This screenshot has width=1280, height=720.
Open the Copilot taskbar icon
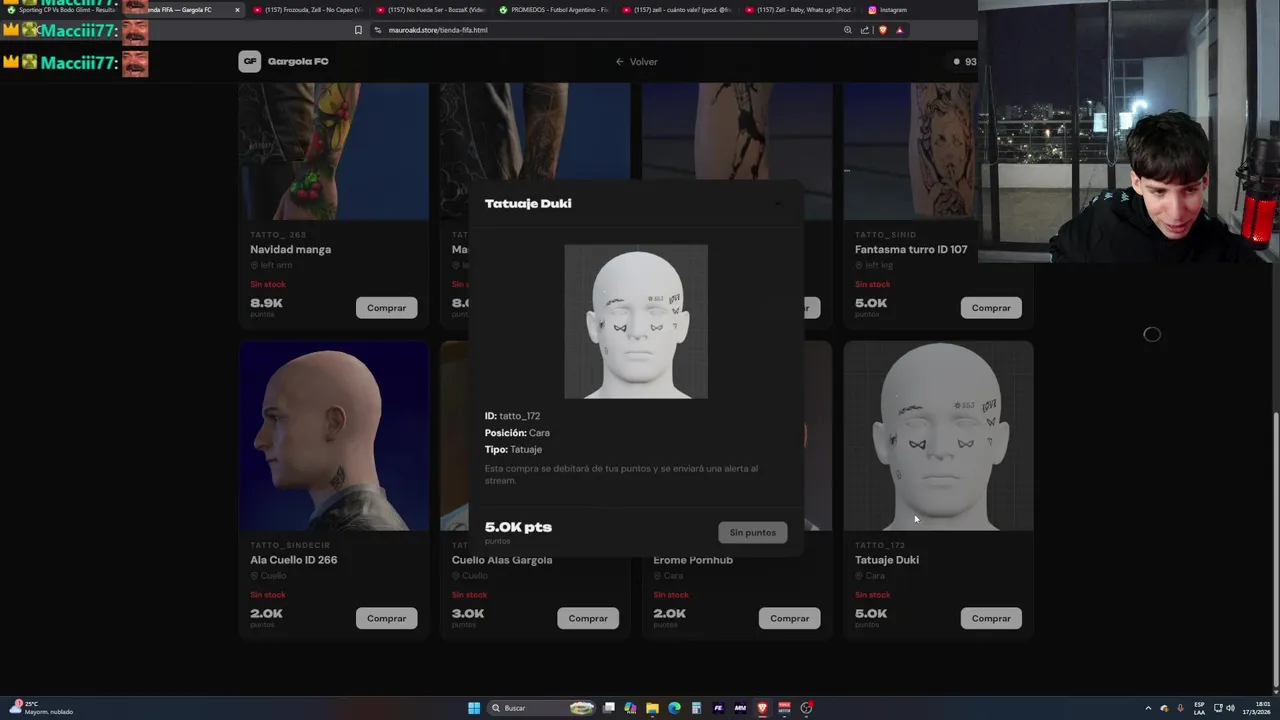pos(630,708)
